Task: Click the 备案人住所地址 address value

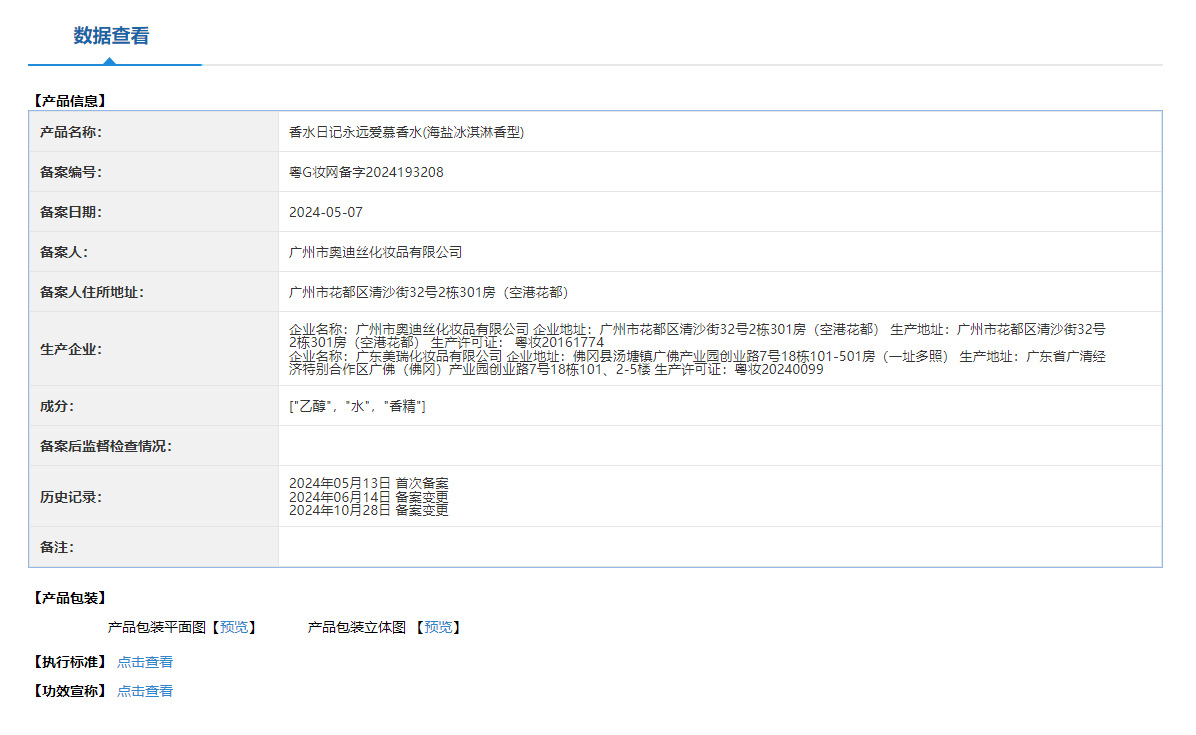Action: point(428,292)
